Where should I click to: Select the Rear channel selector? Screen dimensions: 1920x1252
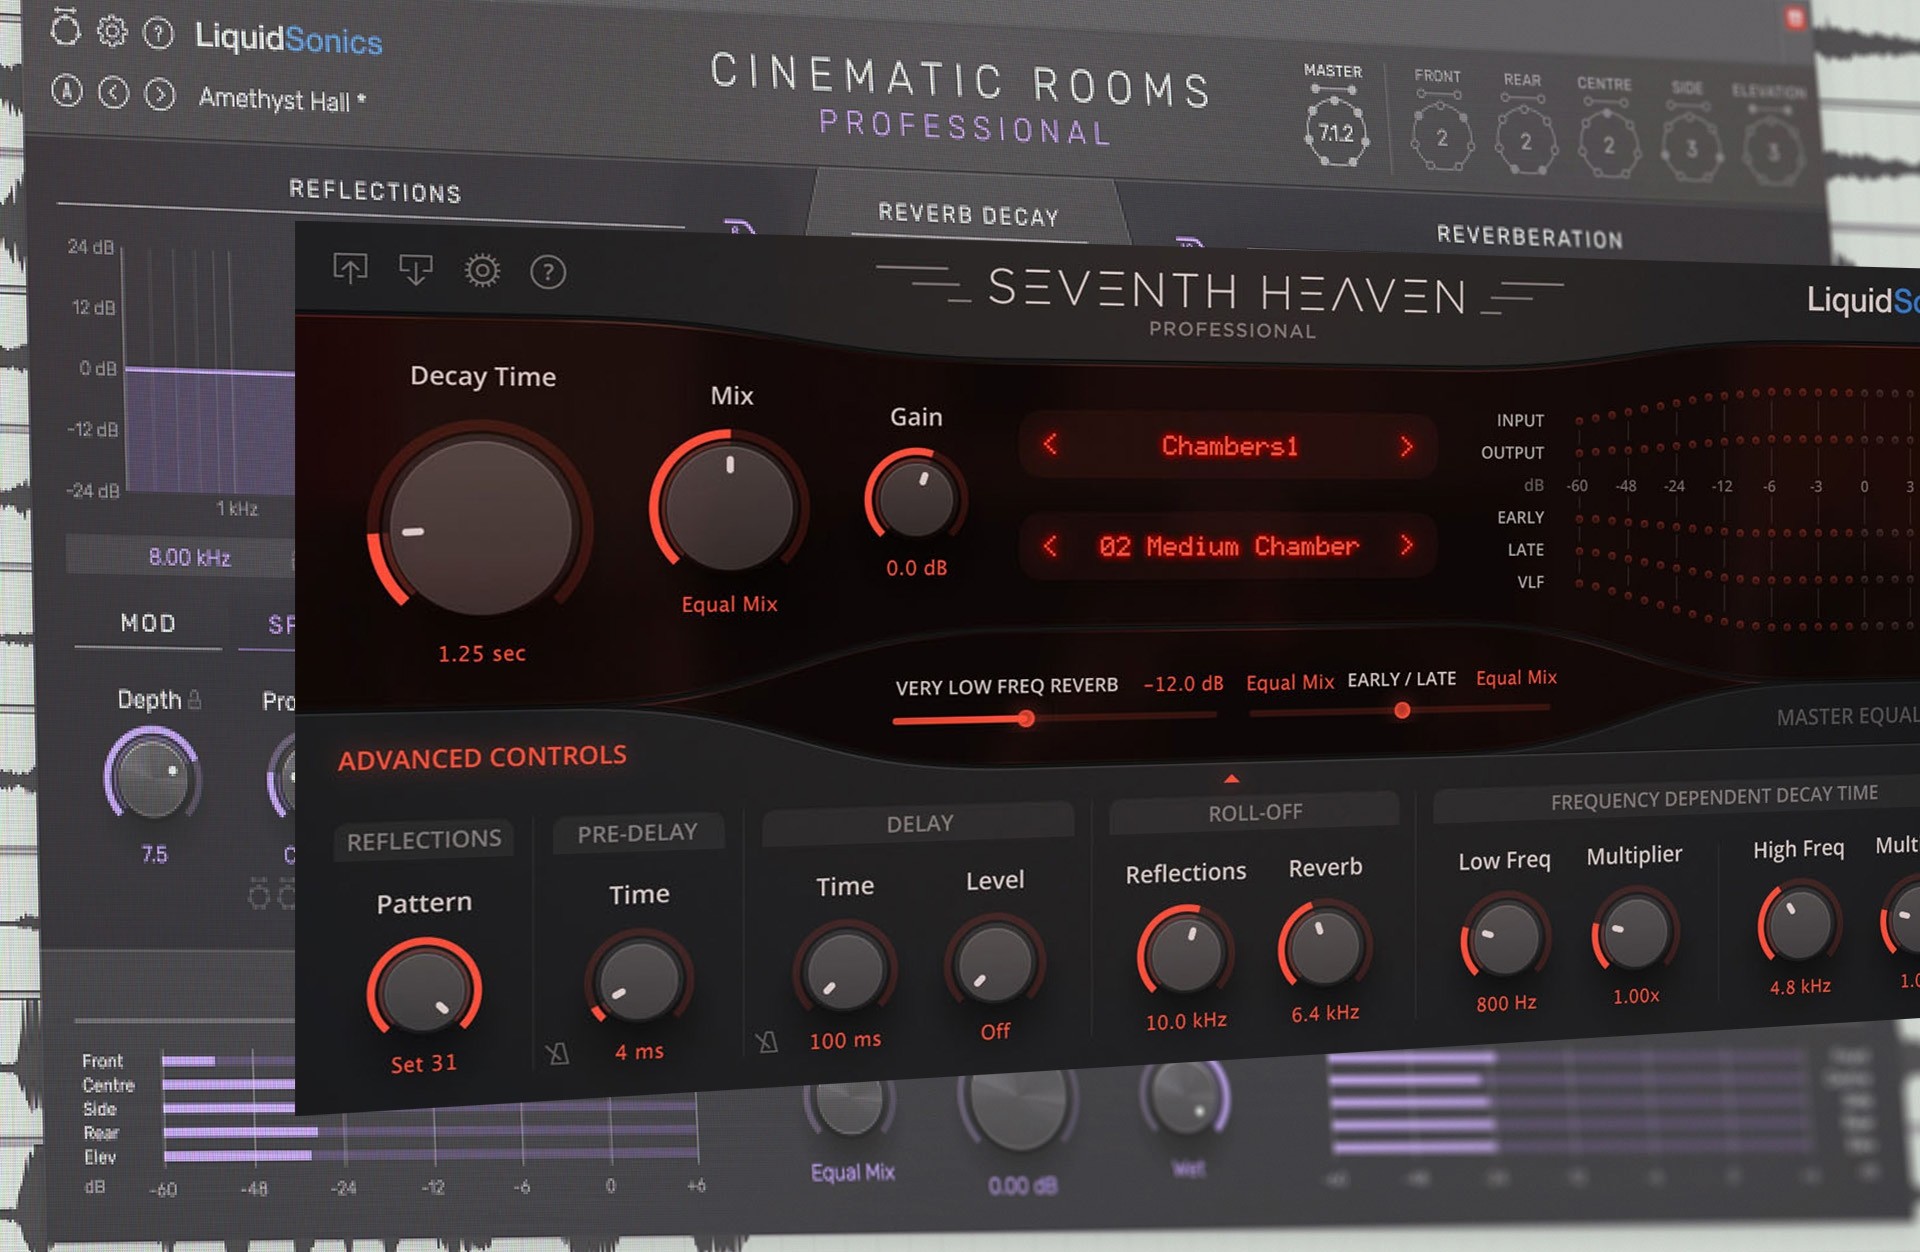(1526, 141)
